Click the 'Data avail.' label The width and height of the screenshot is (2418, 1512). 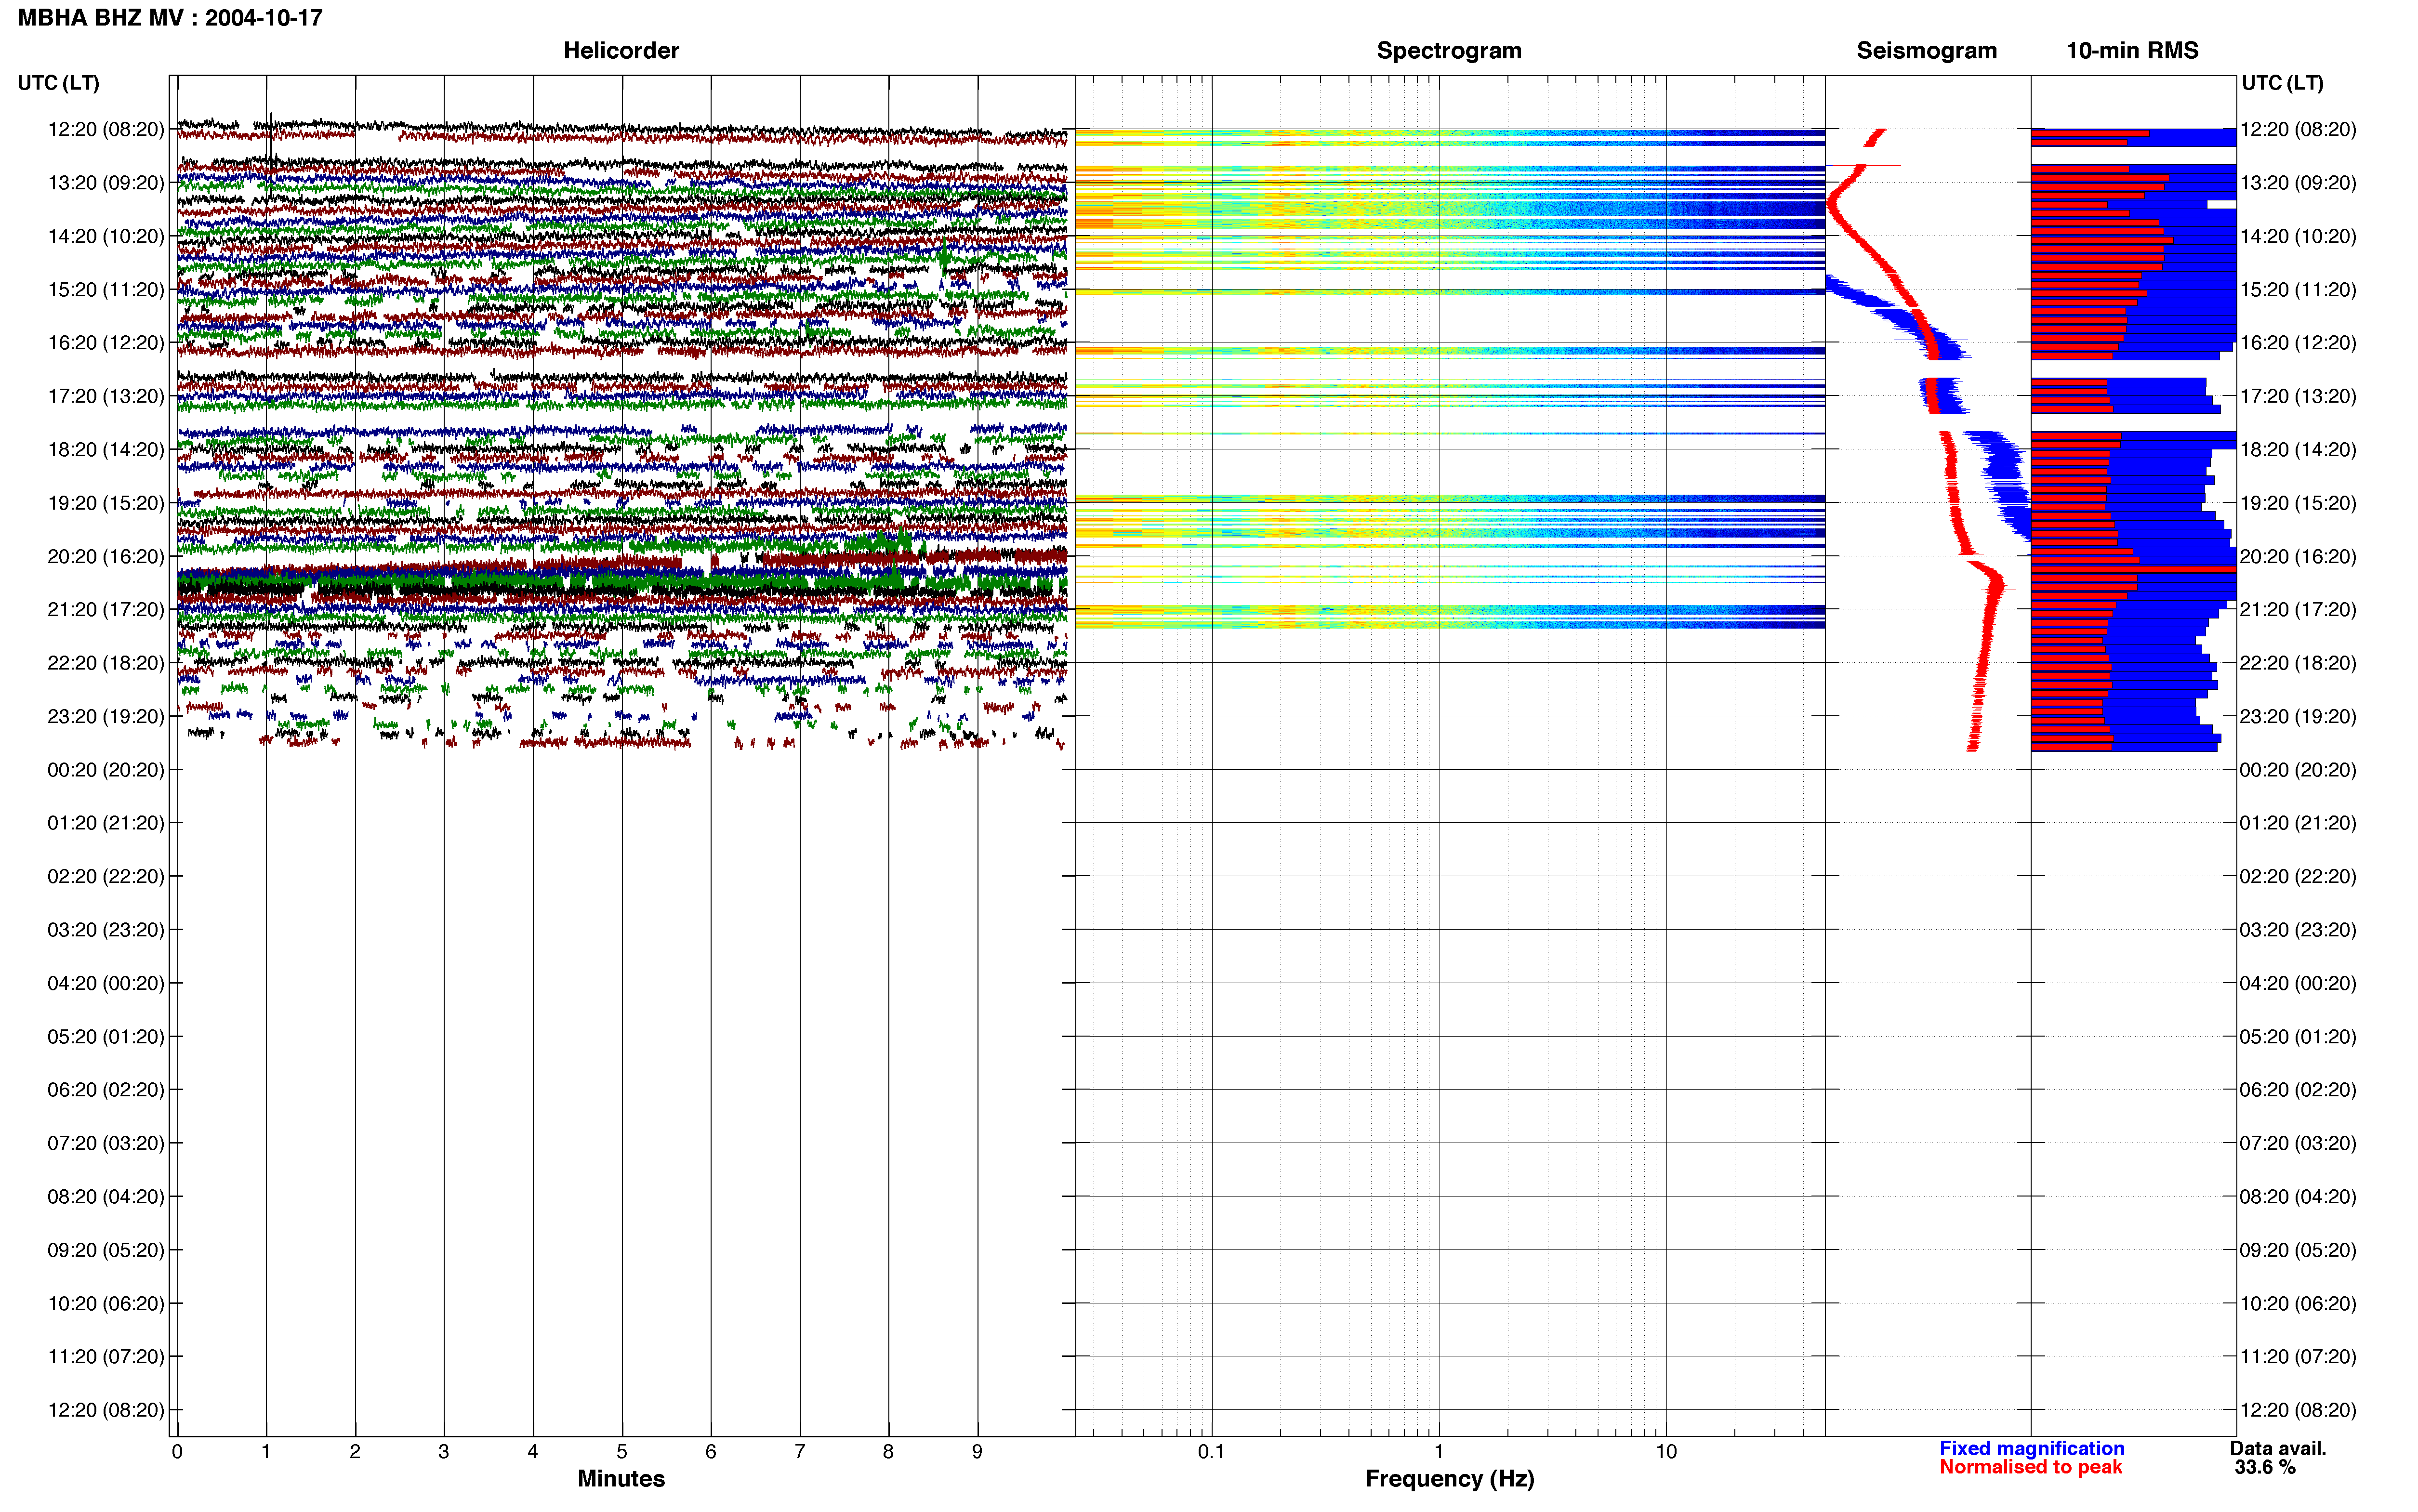point(2278,1449)
